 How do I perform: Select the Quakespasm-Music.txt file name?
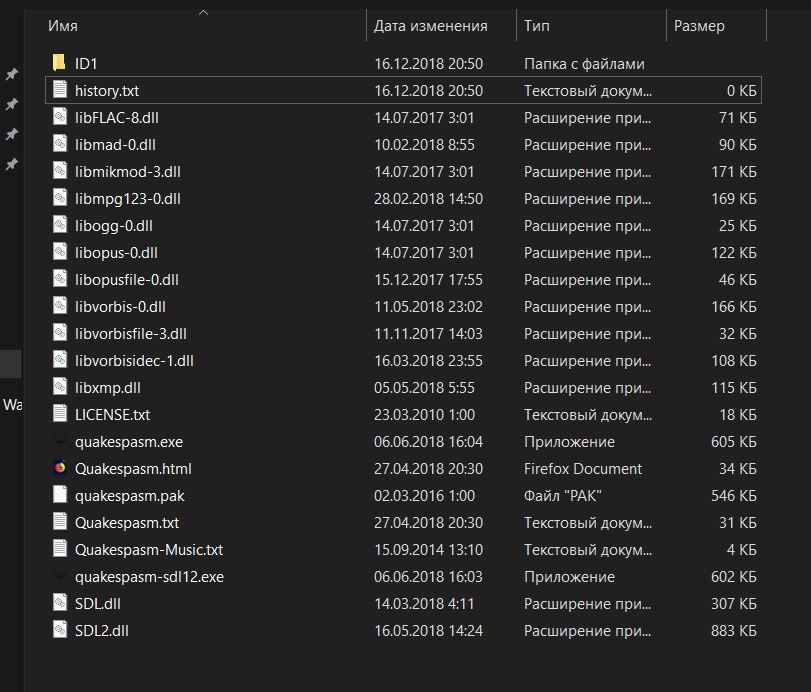[149, 550]
